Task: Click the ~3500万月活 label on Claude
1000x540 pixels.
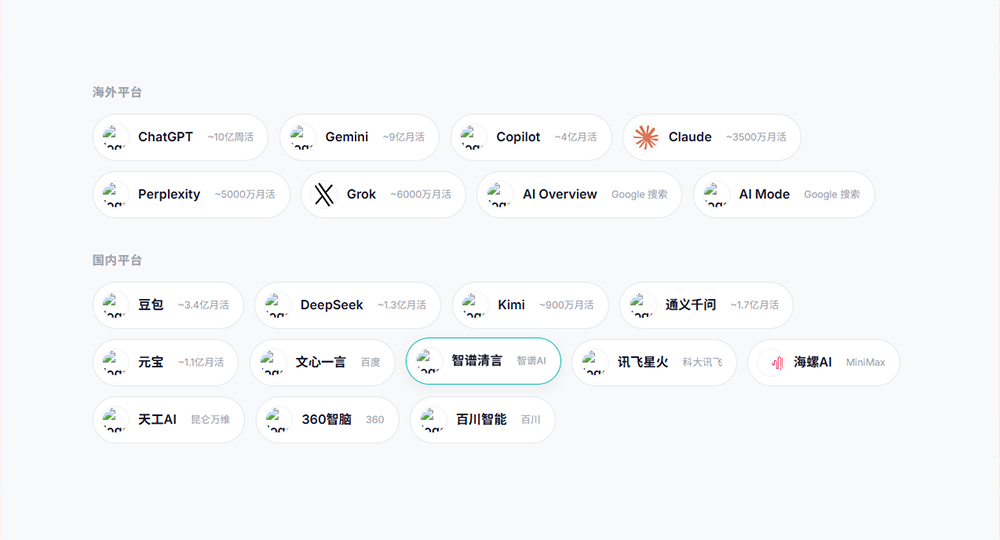Action: pyautogui.click(x=756, y=137)
